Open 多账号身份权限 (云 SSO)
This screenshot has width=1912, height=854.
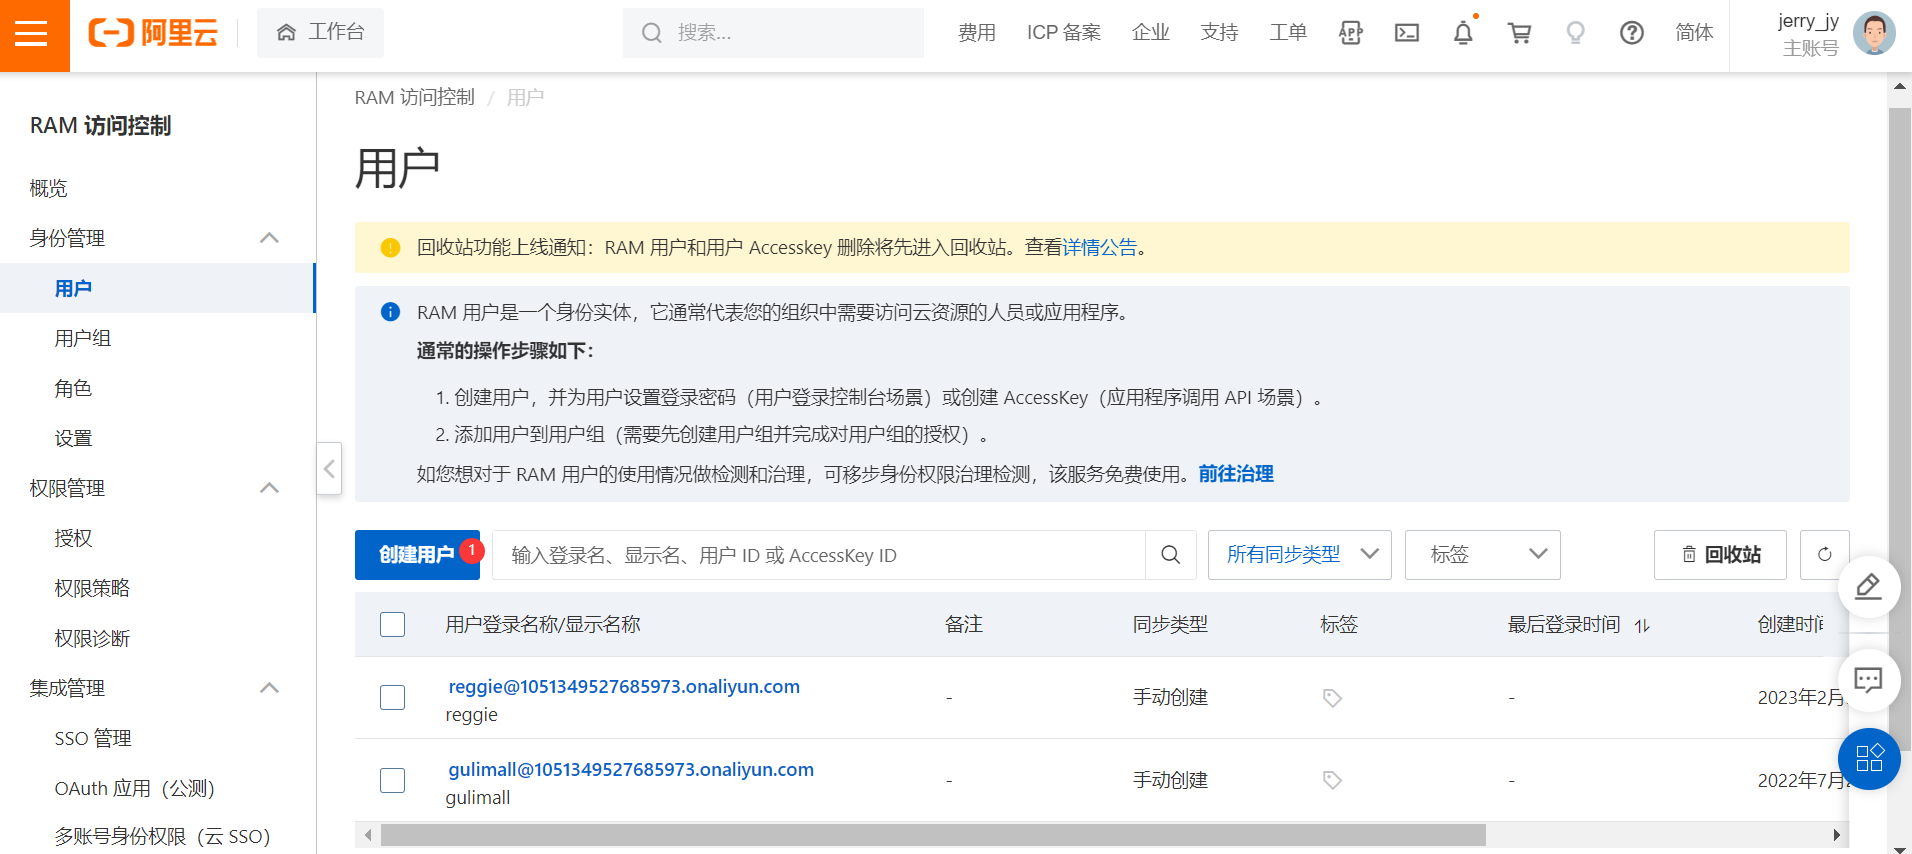click(162, 836)
